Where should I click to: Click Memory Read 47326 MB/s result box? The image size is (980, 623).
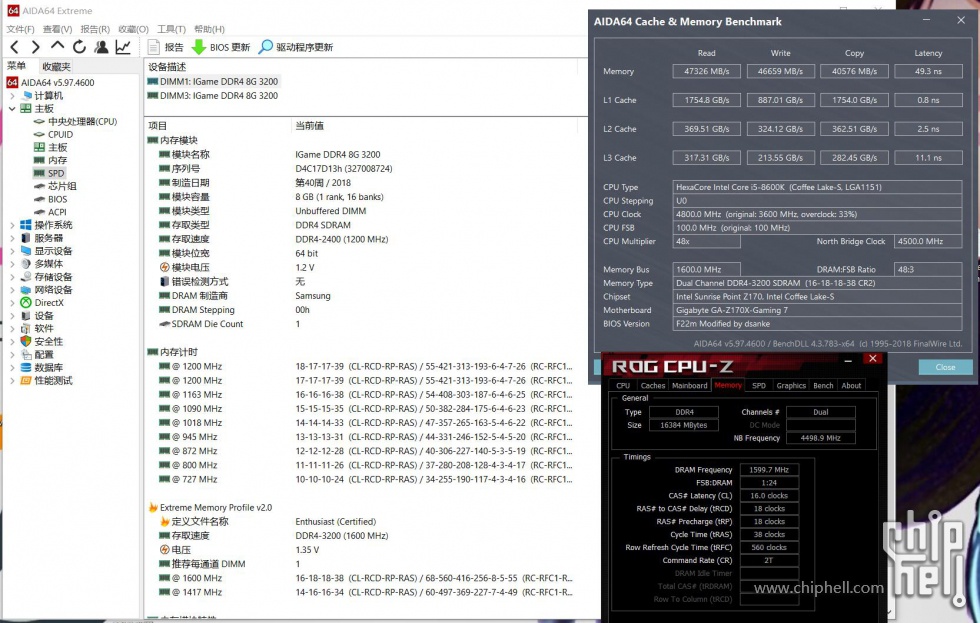click(706, 71)
